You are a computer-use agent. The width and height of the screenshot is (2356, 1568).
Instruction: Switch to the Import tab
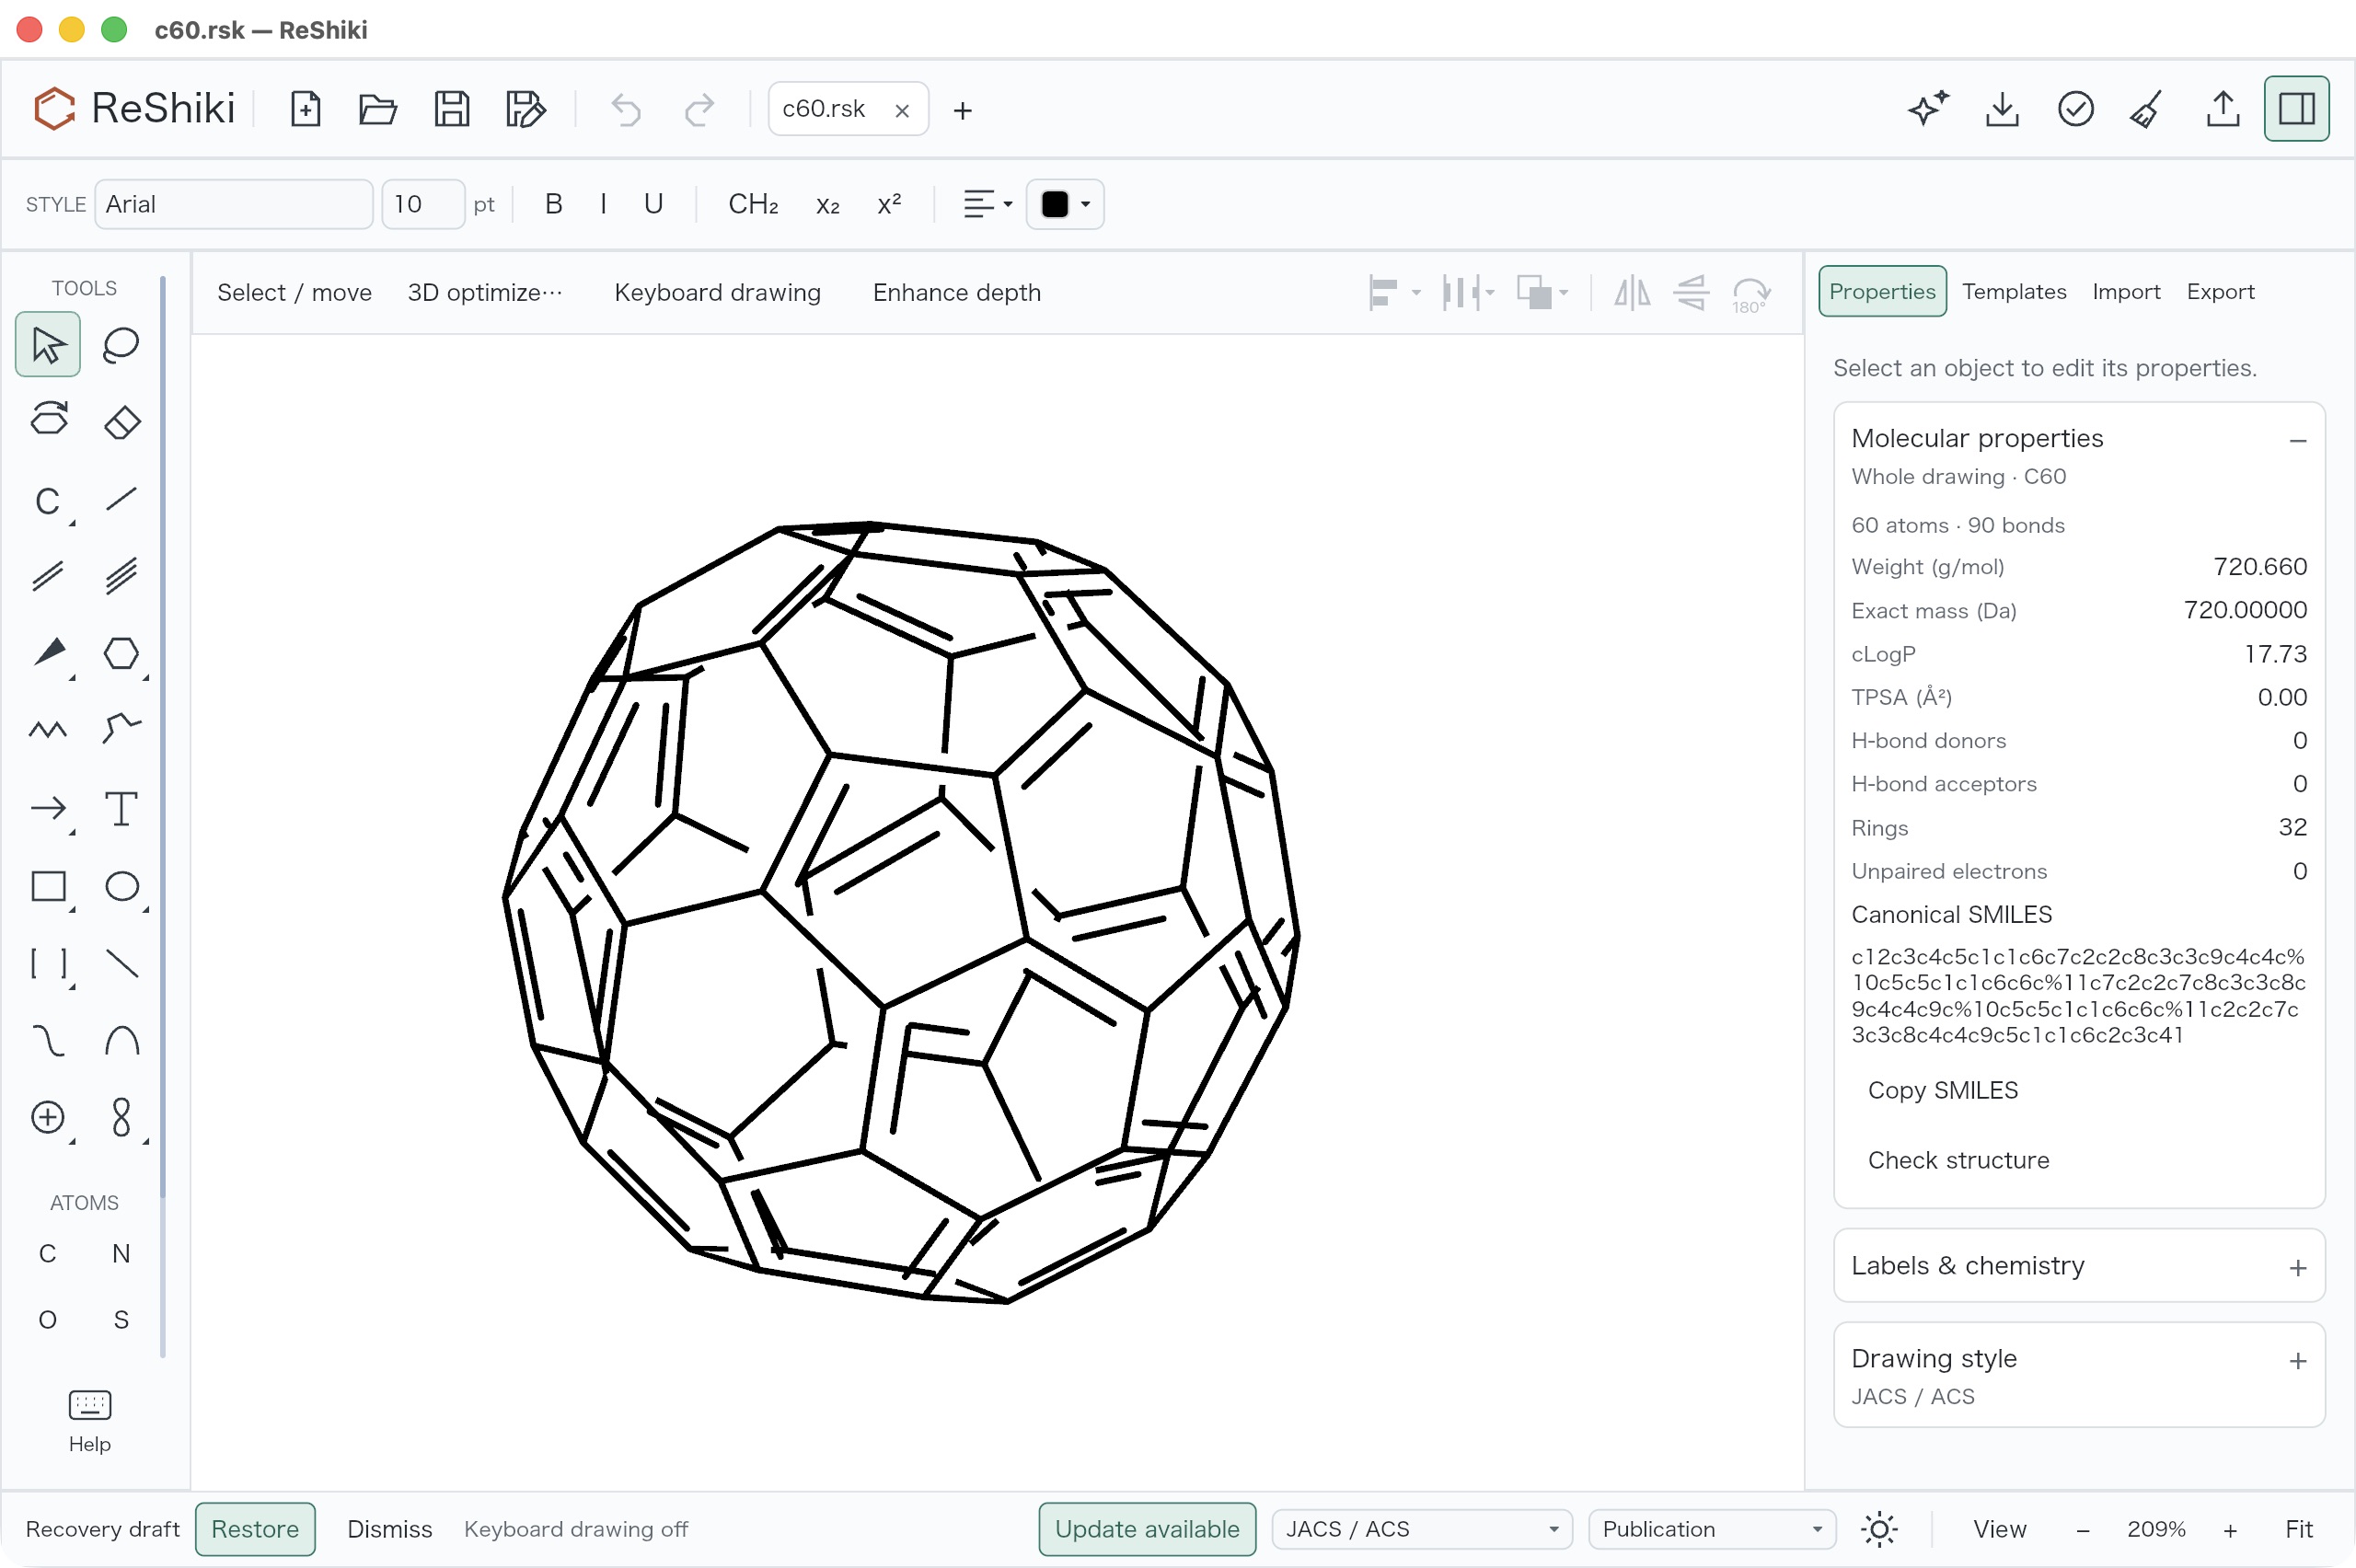click(2125, 291)
